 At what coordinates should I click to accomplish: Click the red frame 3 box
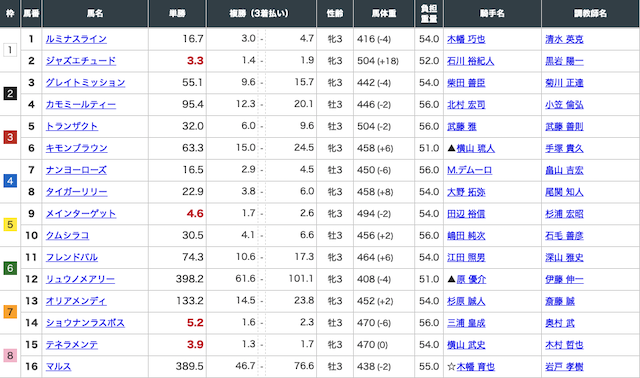click(10, 137)
